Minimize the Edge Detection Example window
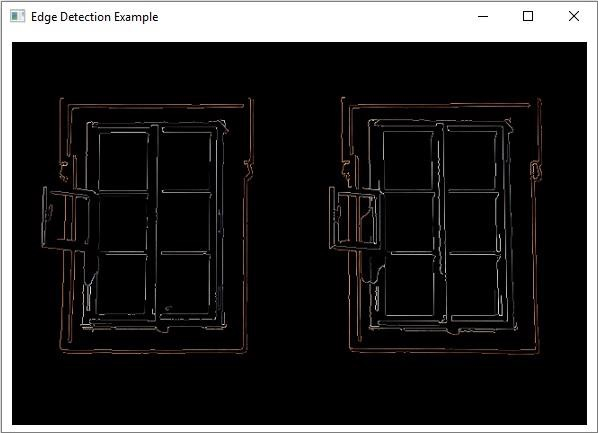Viewport: 600px width, 433px height. [x=483, y=16]
